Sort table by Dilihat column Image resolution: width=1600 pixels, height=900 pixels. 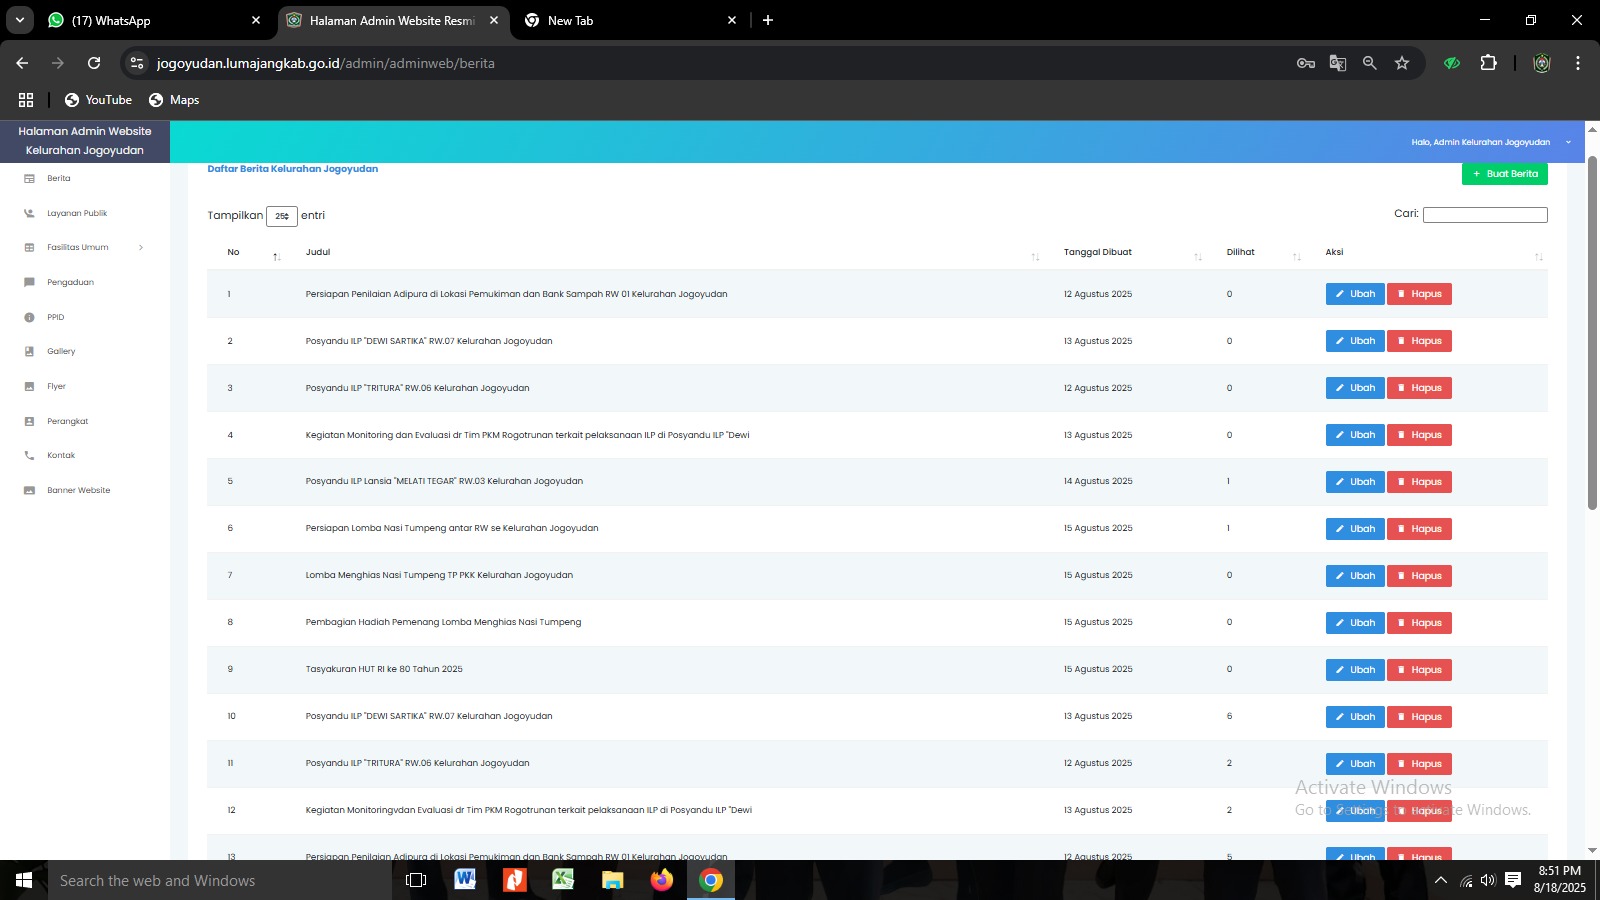[x=1297, y=256]
